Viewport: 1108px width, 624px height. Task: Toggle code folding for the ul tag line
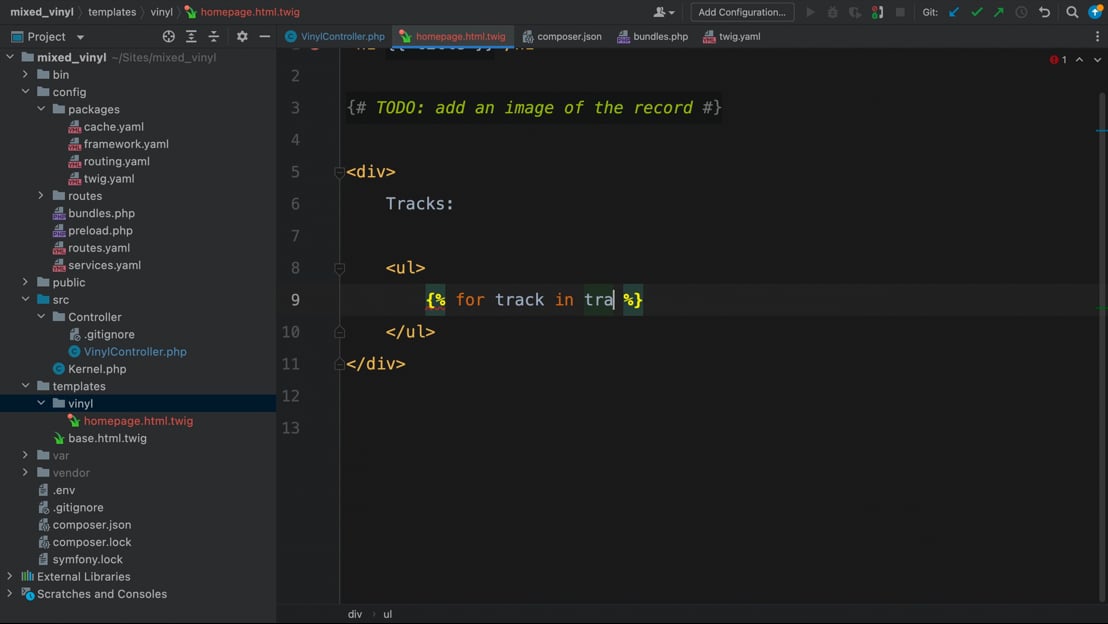click(340, 268)
